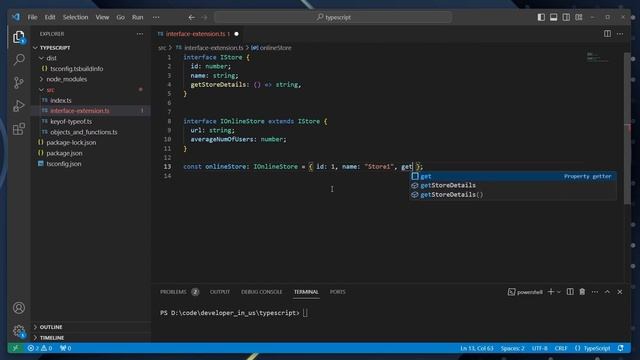Change encoding via UTF-8 status item
Screen dimensions: 640x360
pos(539,348)
